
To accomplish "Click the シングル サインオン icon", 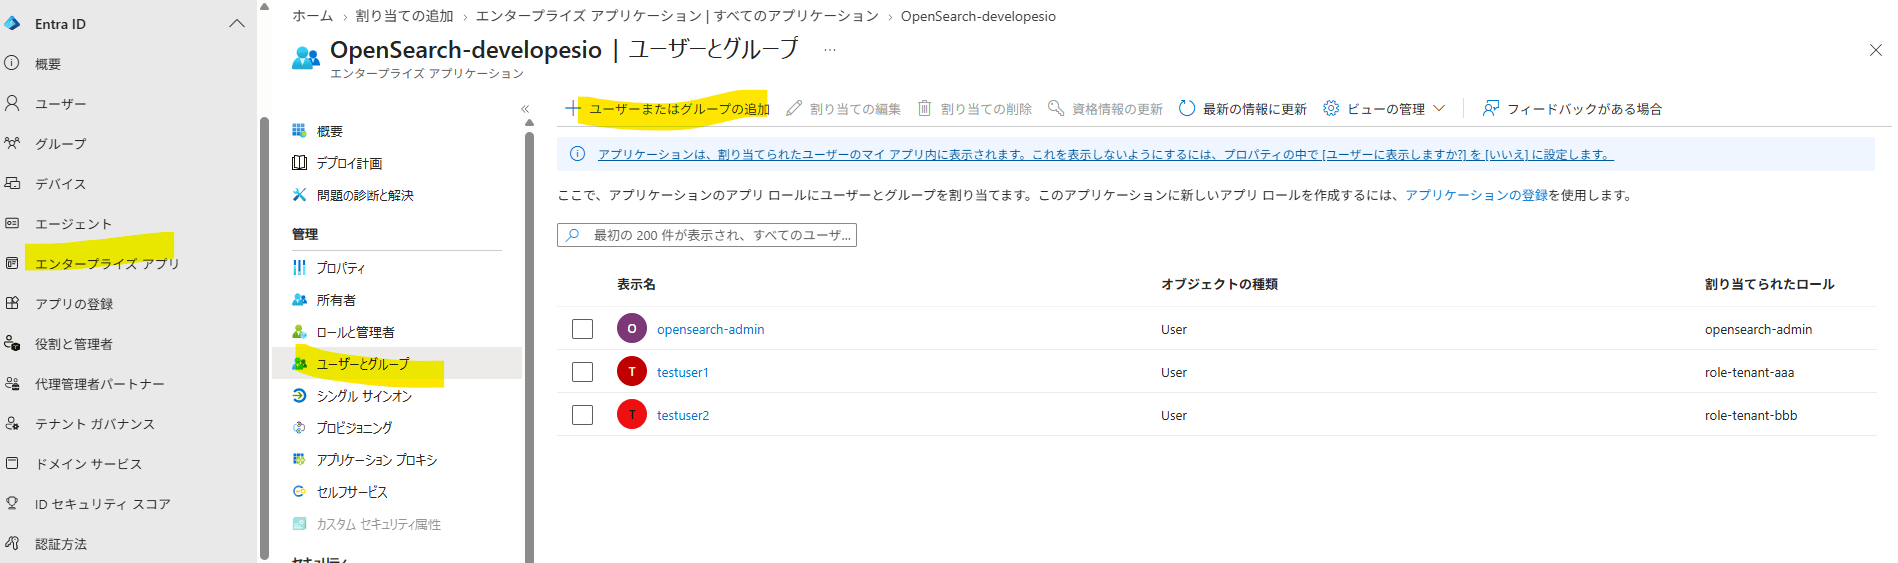I will (299, 395).
